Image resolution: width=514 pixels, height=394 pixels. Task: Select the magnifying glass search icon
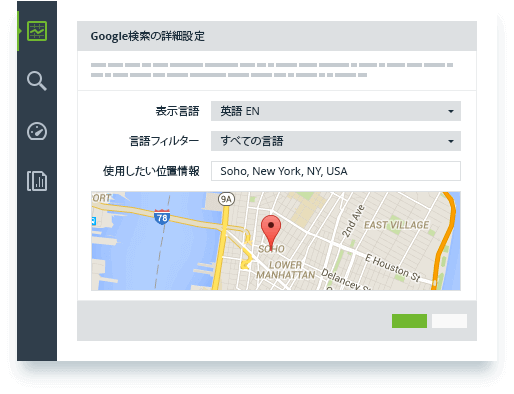[x=37, y=81]
